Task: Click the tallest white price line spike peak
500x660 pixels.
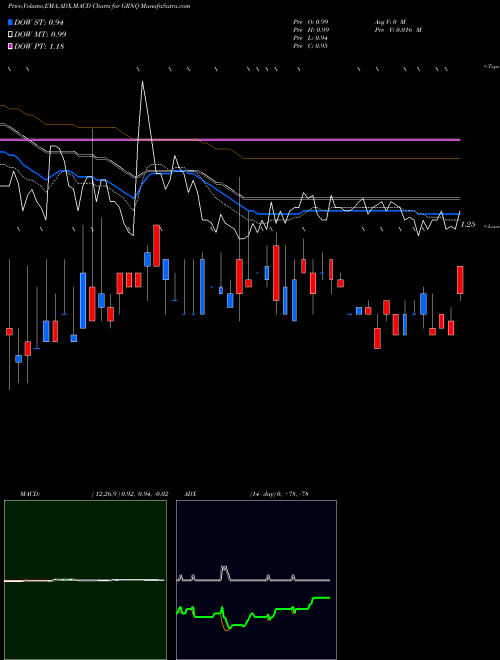Action: click(142, 82)
